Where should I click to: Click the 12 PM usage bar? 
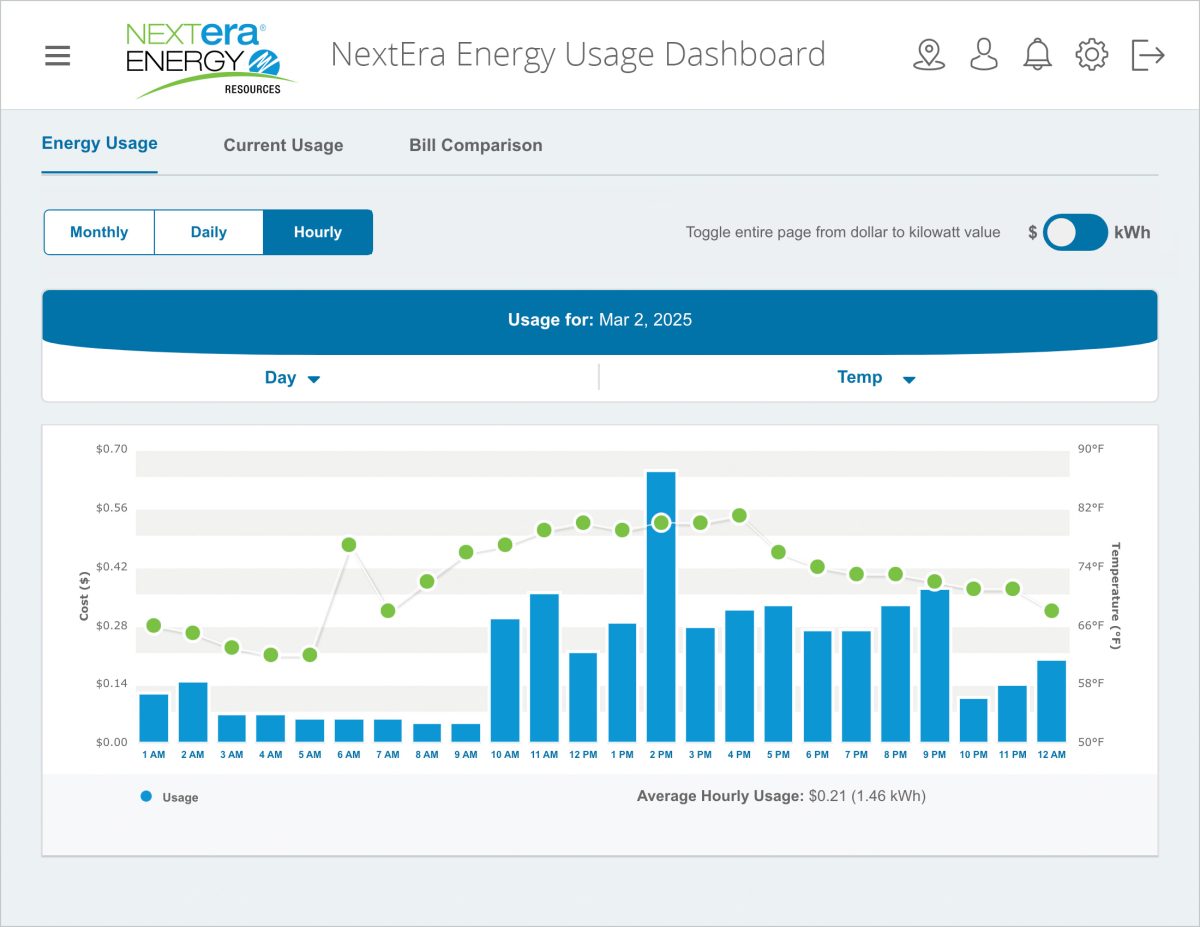click(x=583, y=697)
